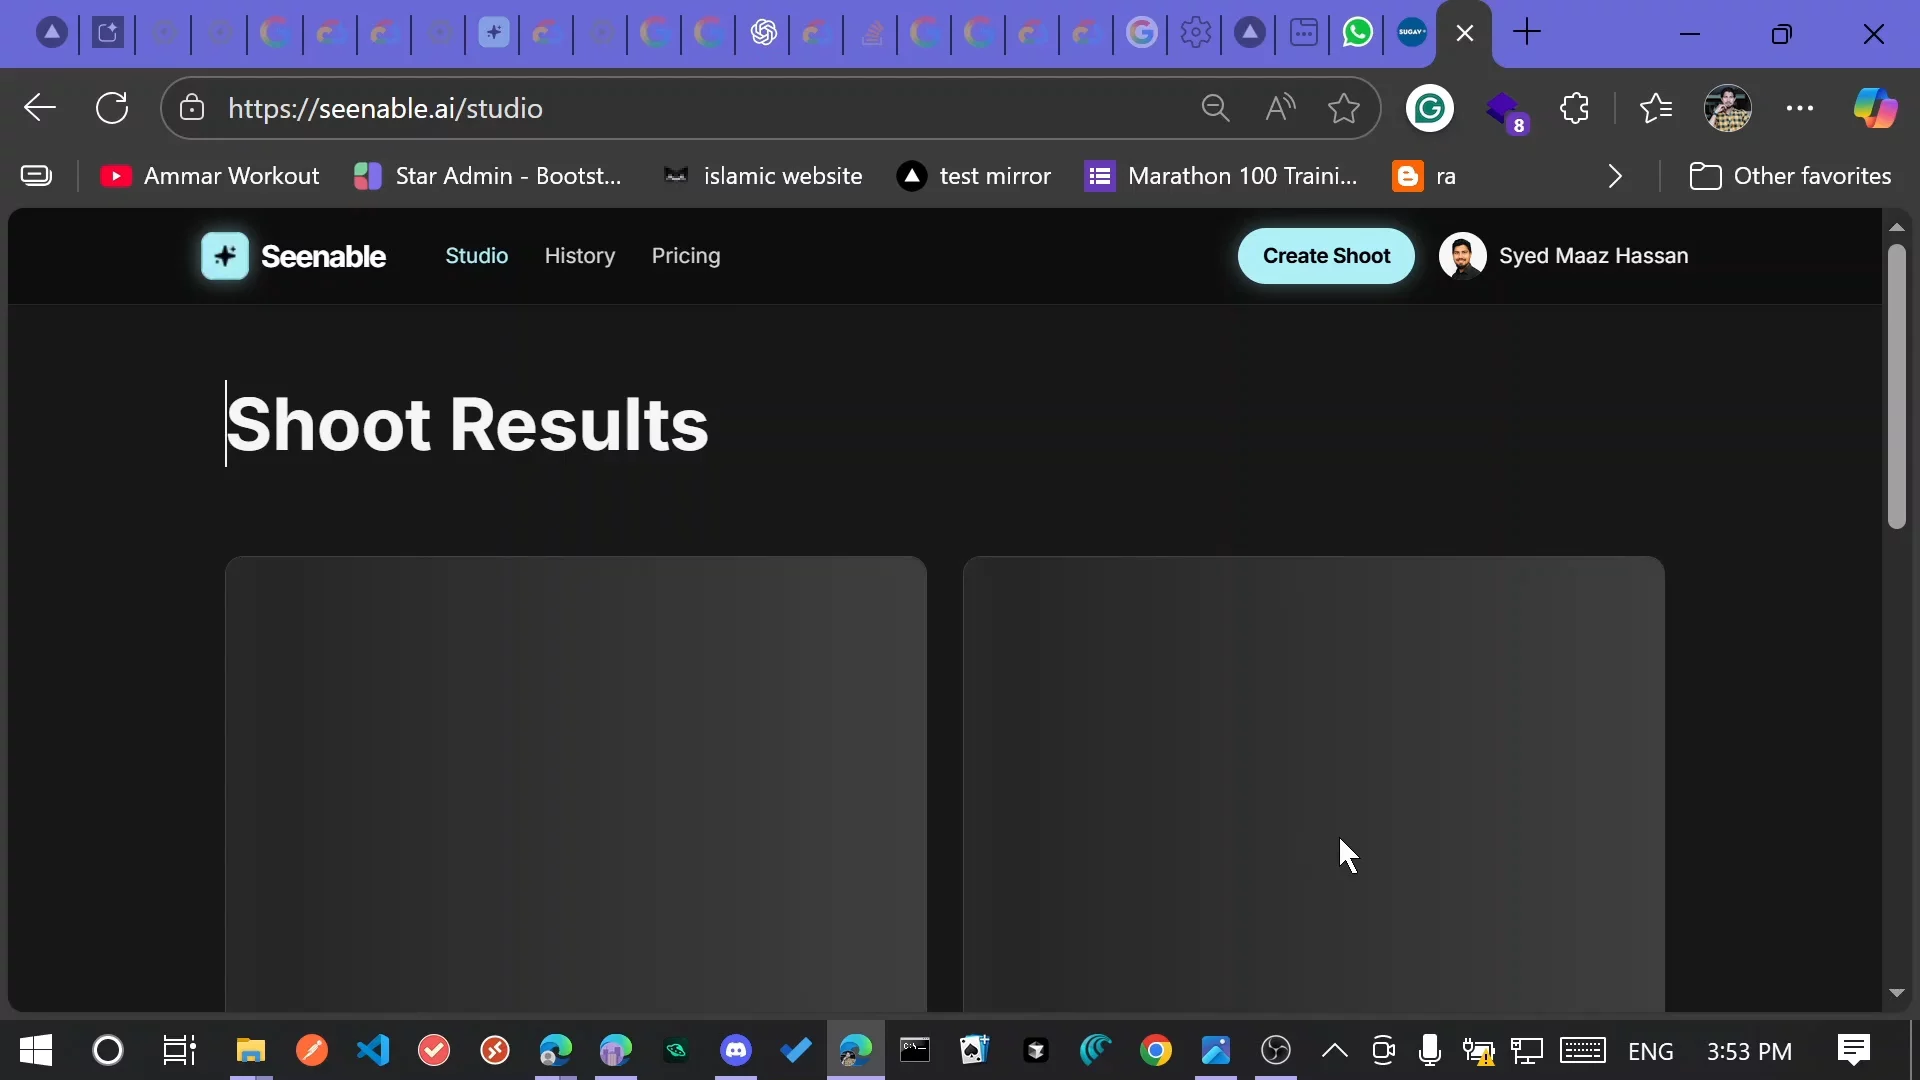Open the Copilot sidebar icon
This screenshot has height=1080, width=1920.
pyautogui.click(x=1875, y=108)
